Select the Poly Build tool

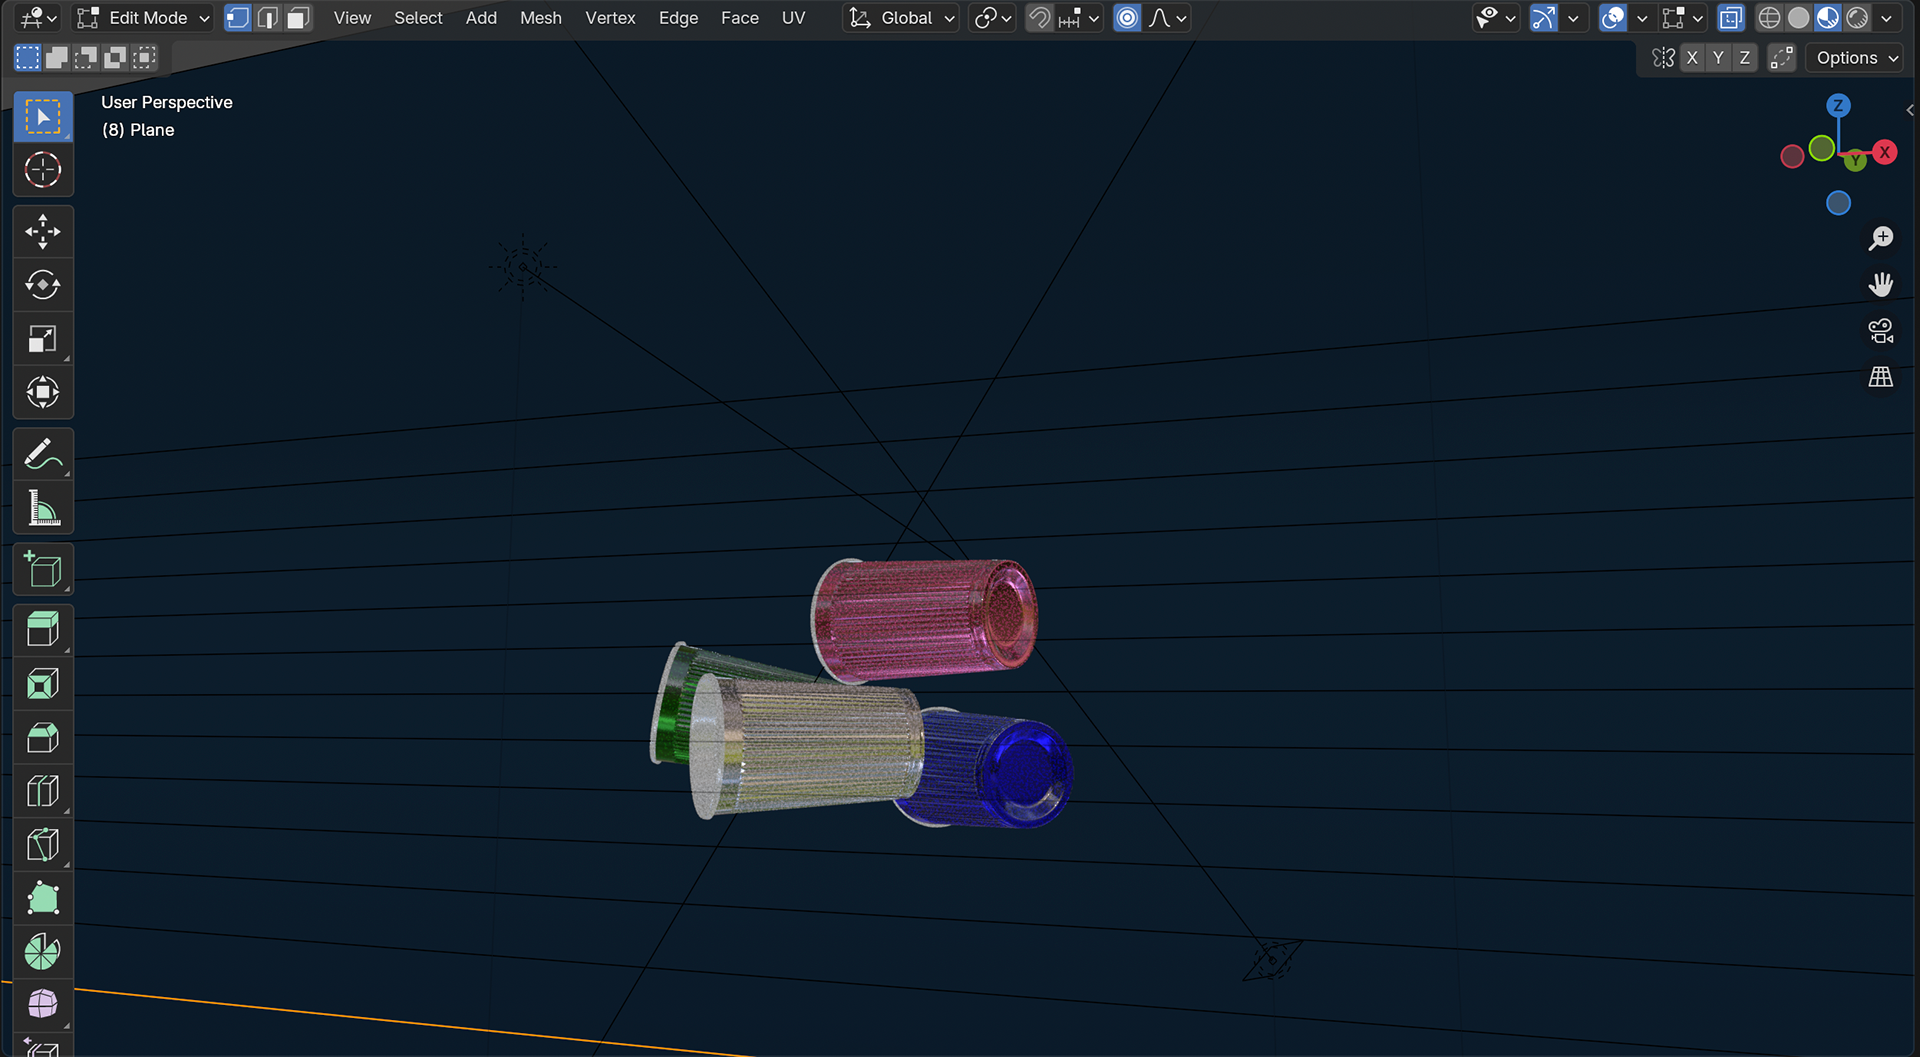[43, 899]
